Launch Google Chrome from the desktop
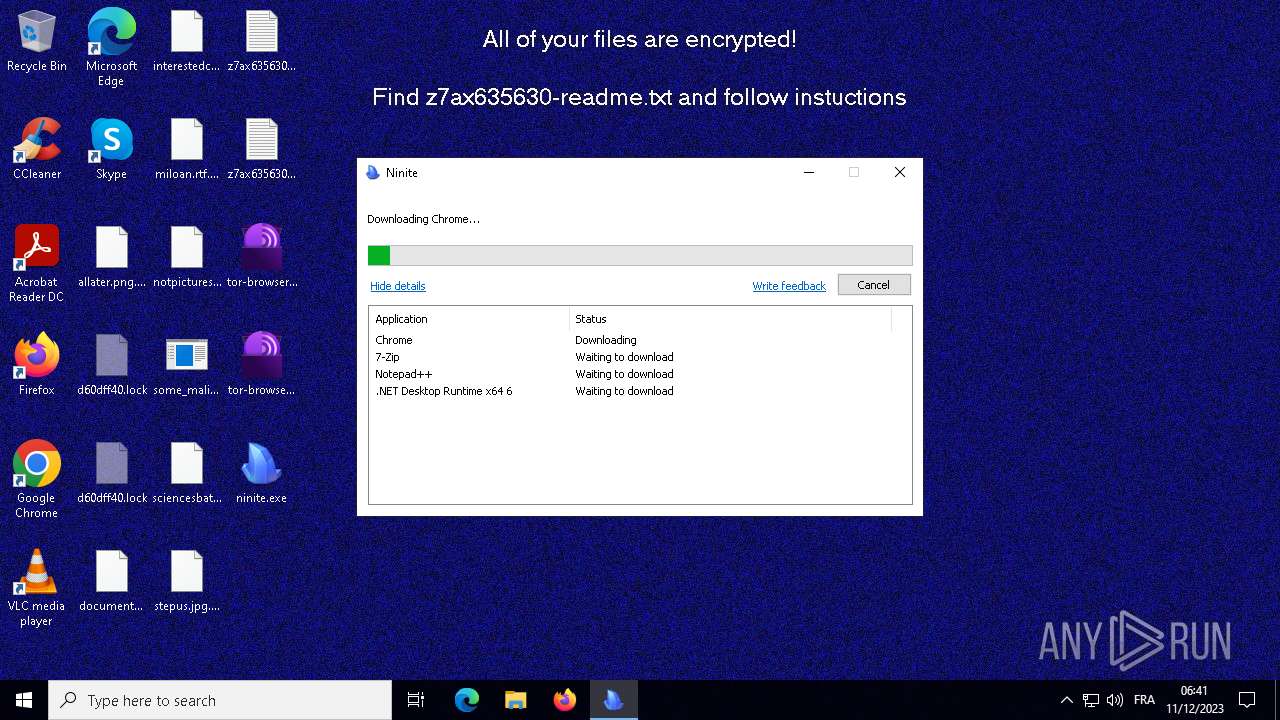1280x720 pixels. 37,479
